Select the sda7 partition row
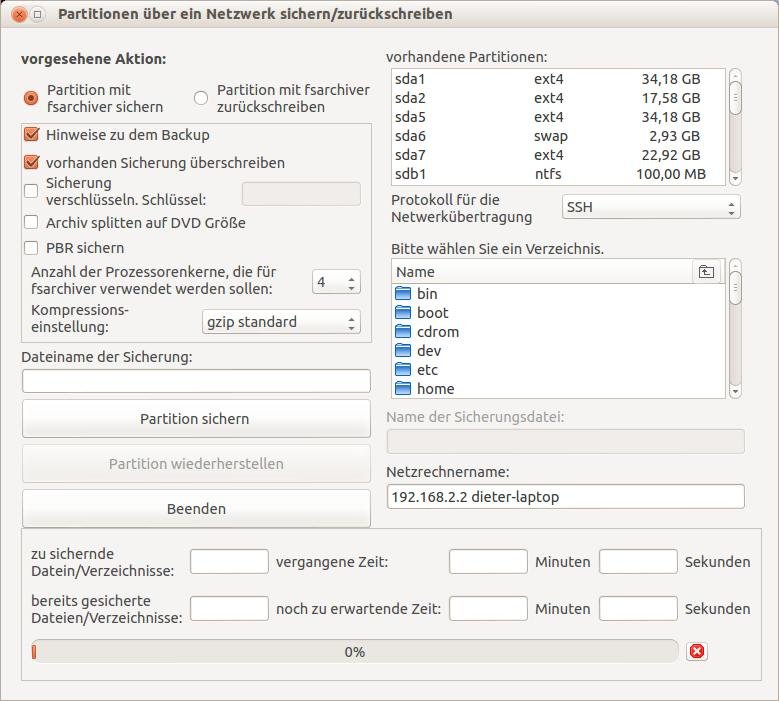The height and width of the screenshot is (701, 779). (x=558, y=155)
